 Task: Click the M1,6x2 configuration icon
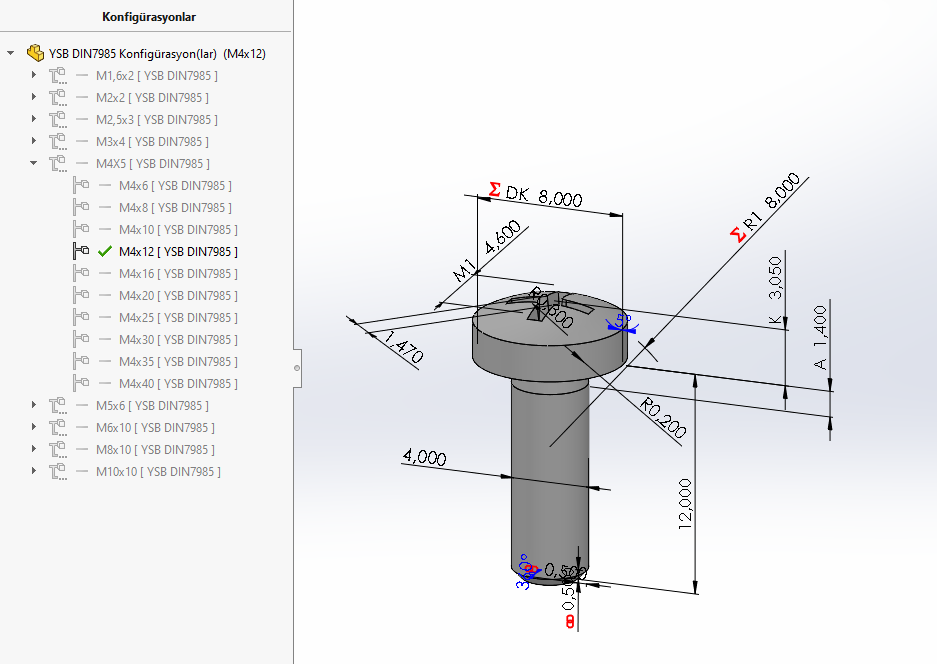[x=57, y=75]
